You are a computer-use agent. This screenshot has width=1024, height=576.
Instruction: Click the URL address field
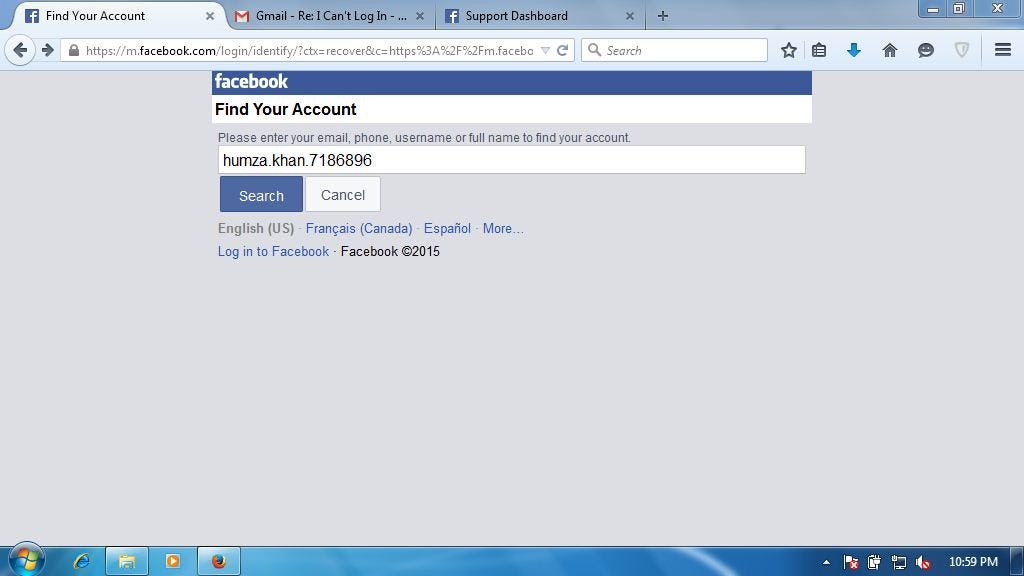(x=310, y=50)
